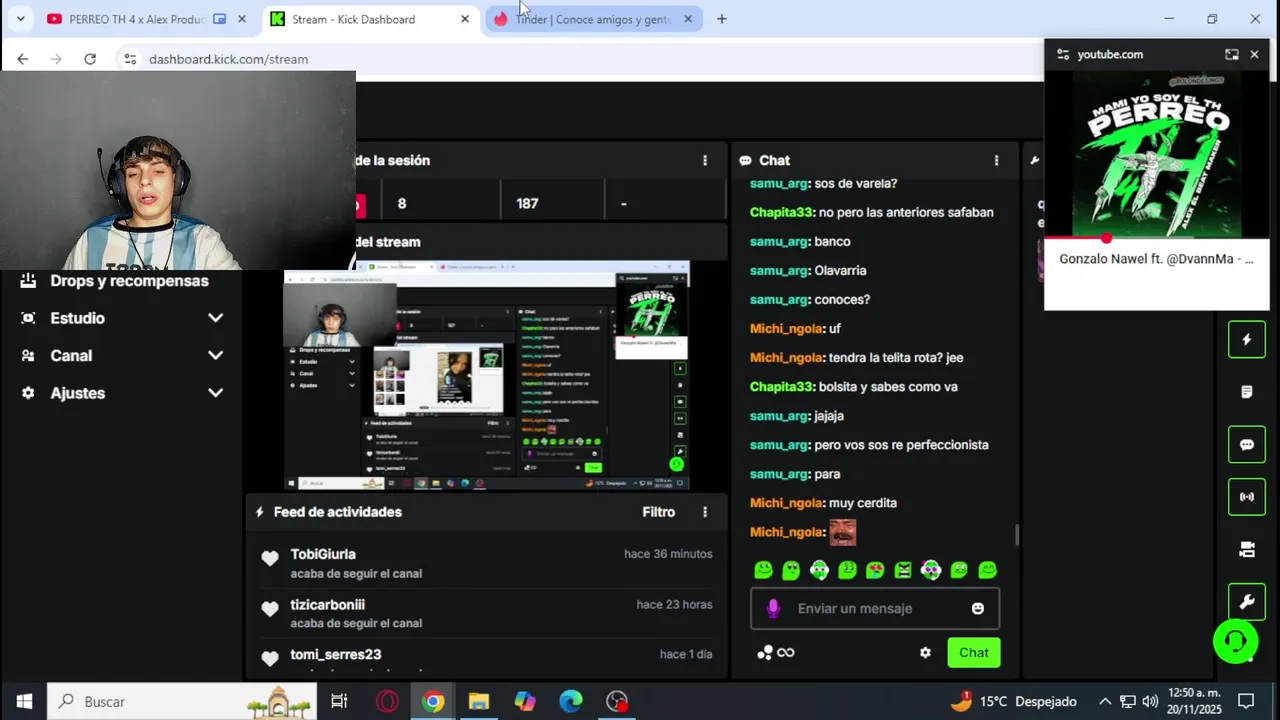
Task: Toggle the broadcast signal sidebar widget
Action: [x=1247, y=496]
